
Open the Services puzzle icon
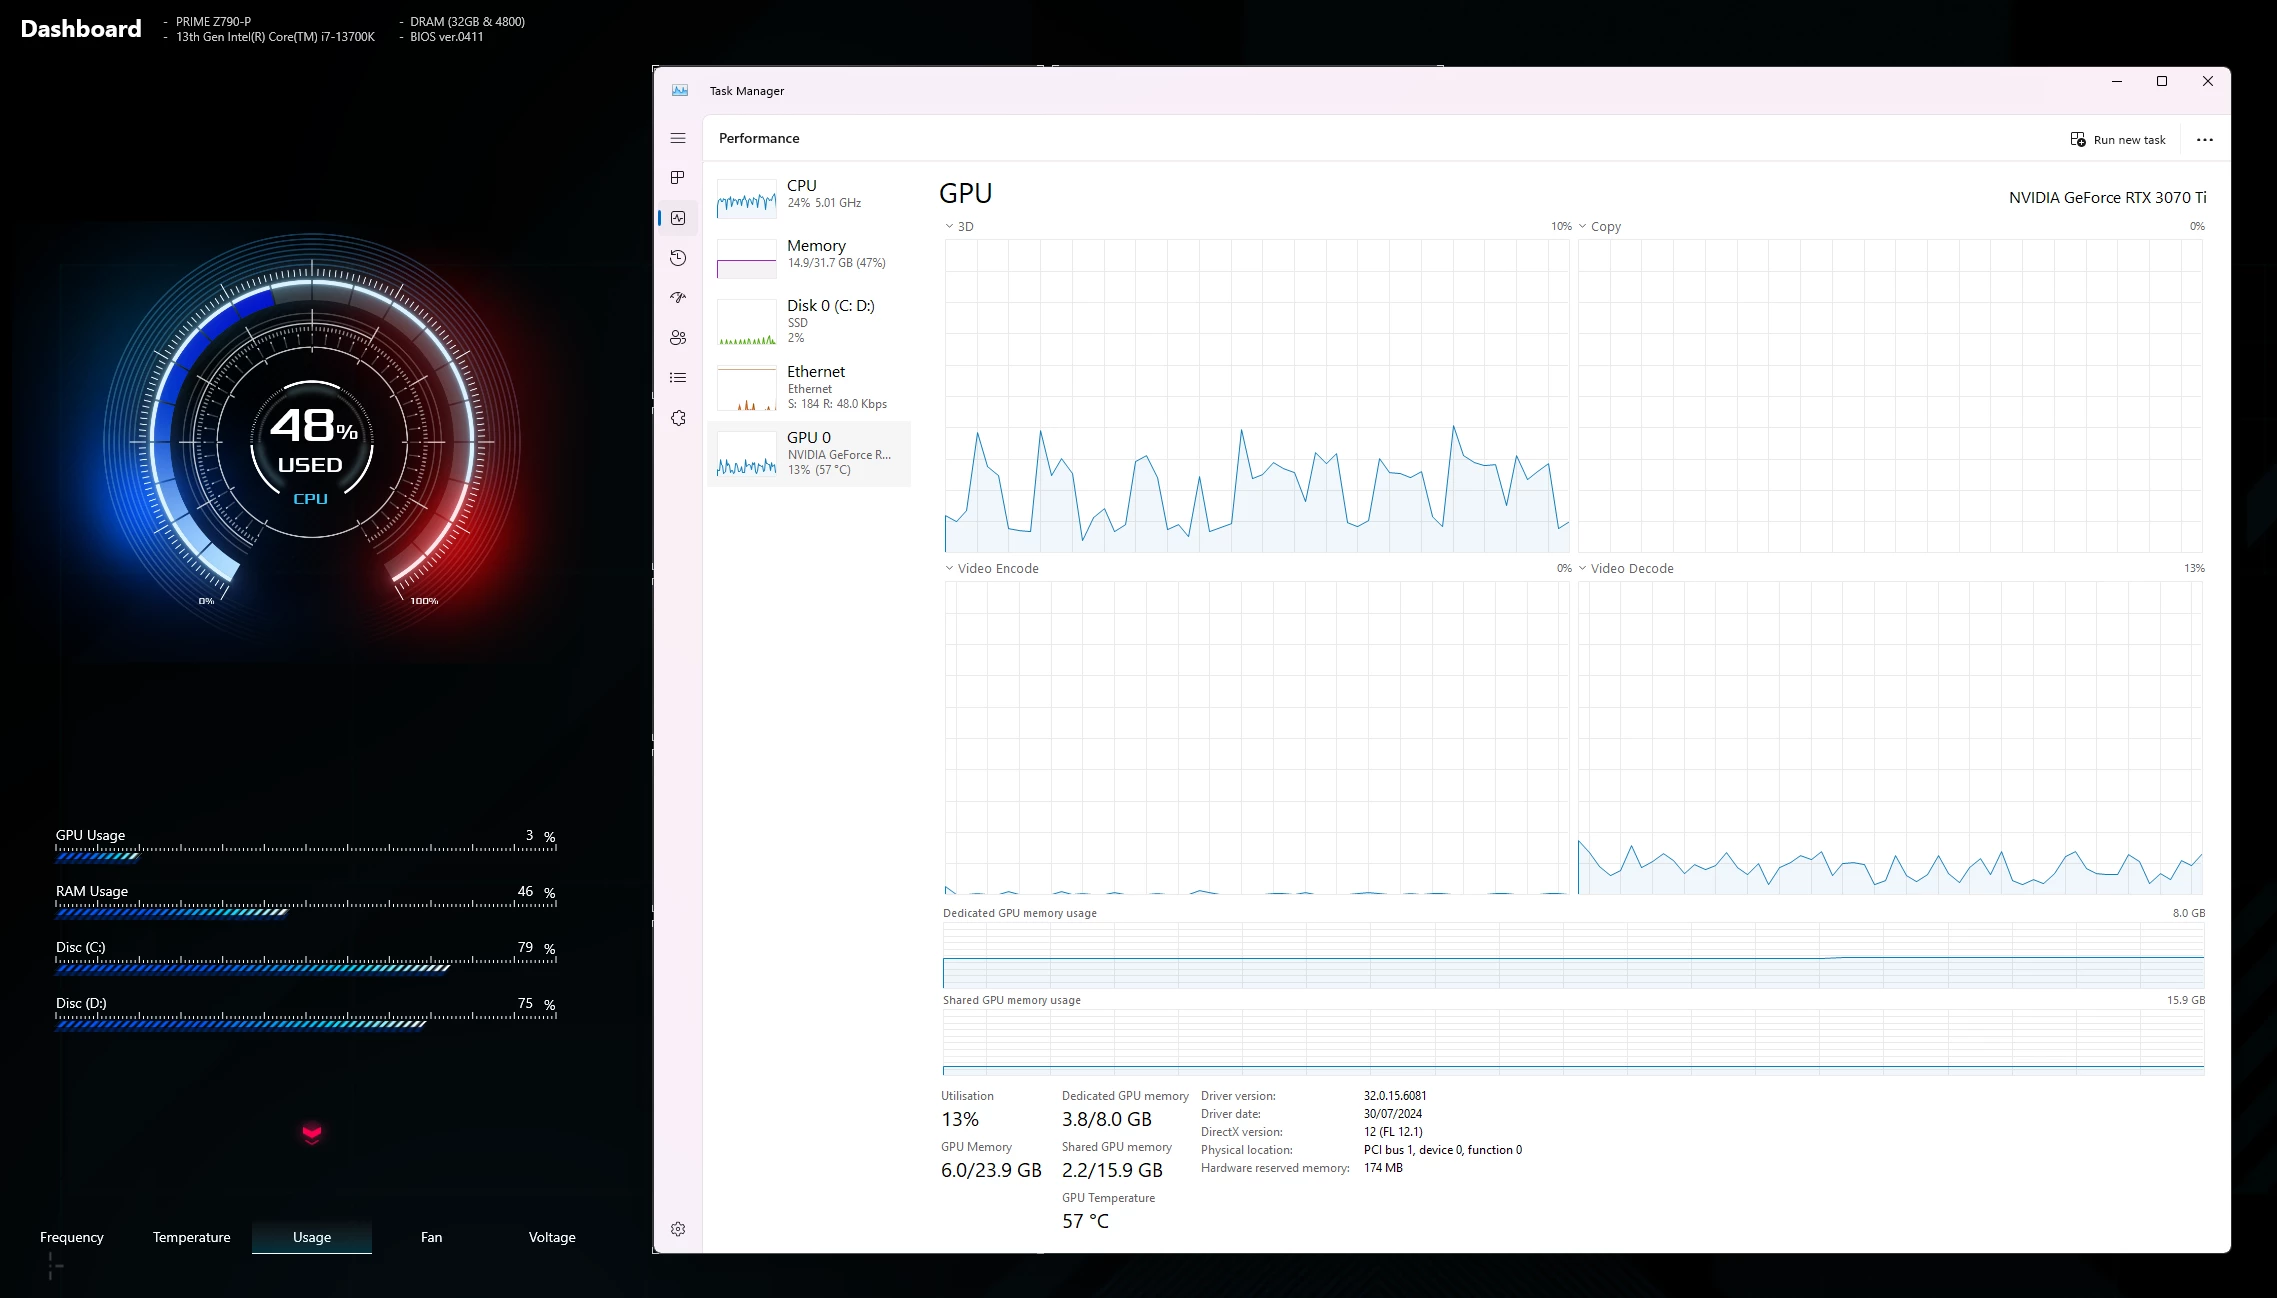(678, 418)
